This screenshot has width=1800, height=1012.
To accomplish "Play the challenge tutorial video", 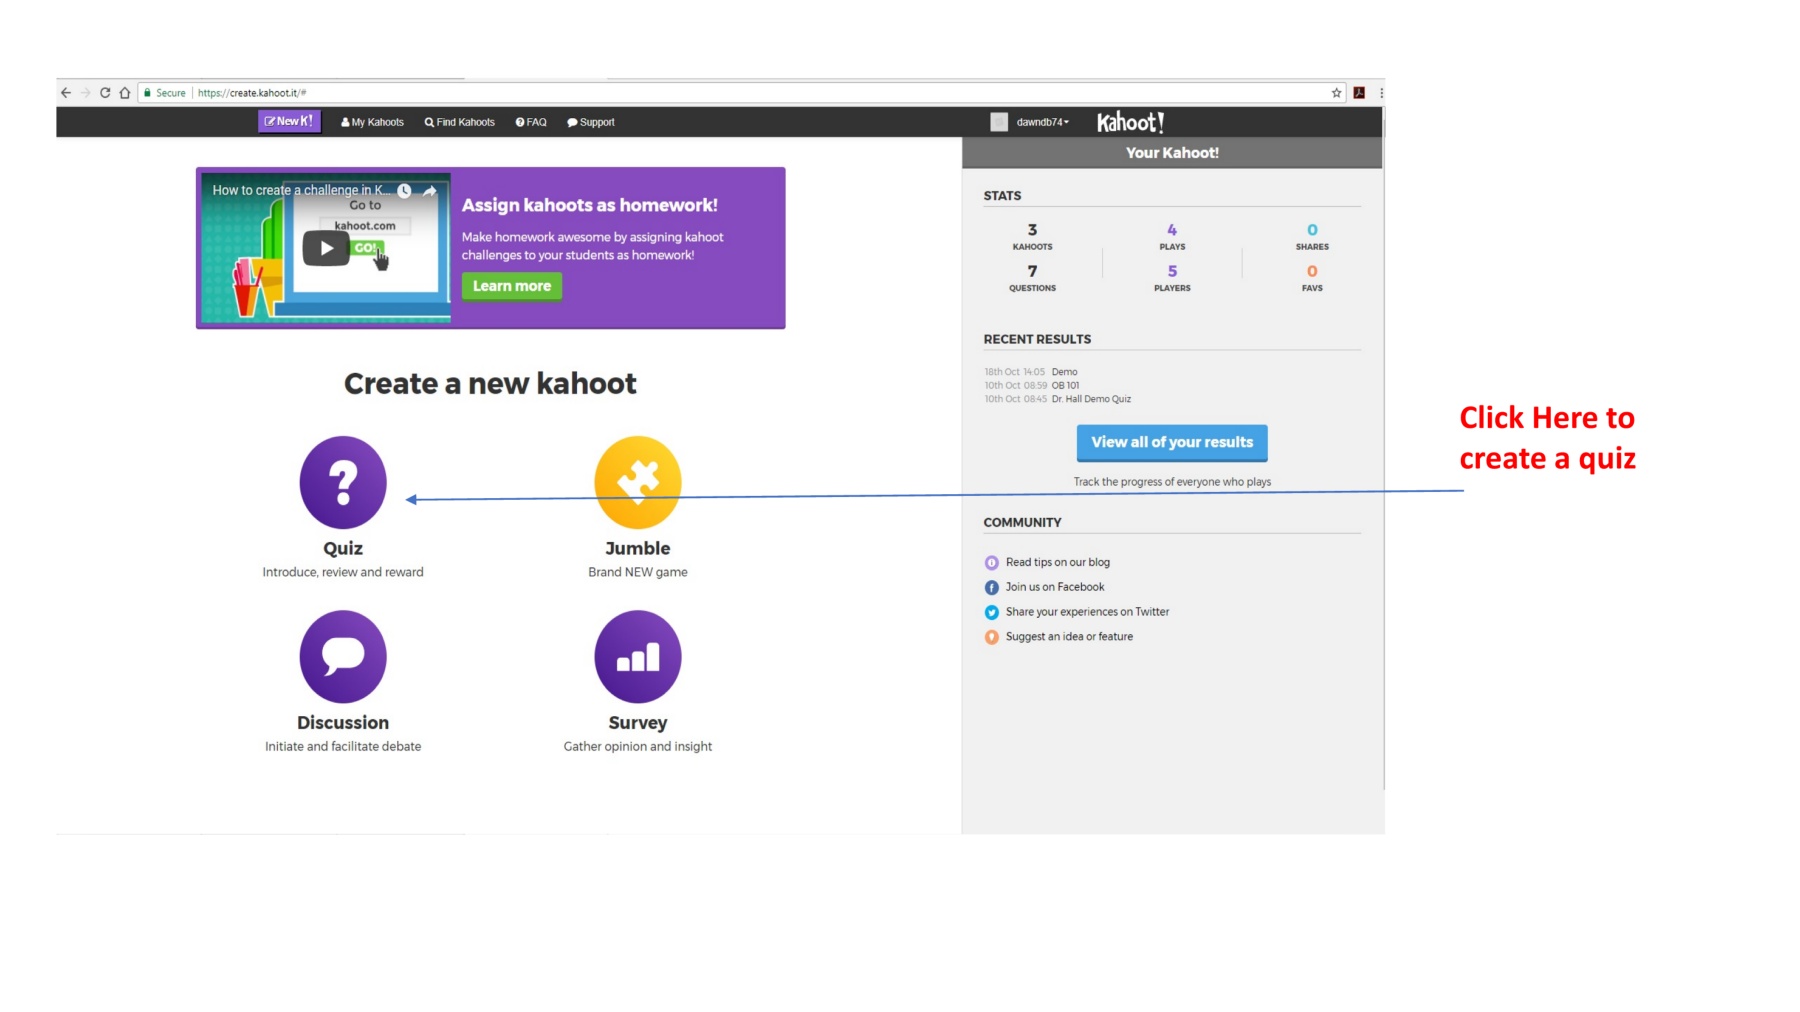I will point(325,248).
